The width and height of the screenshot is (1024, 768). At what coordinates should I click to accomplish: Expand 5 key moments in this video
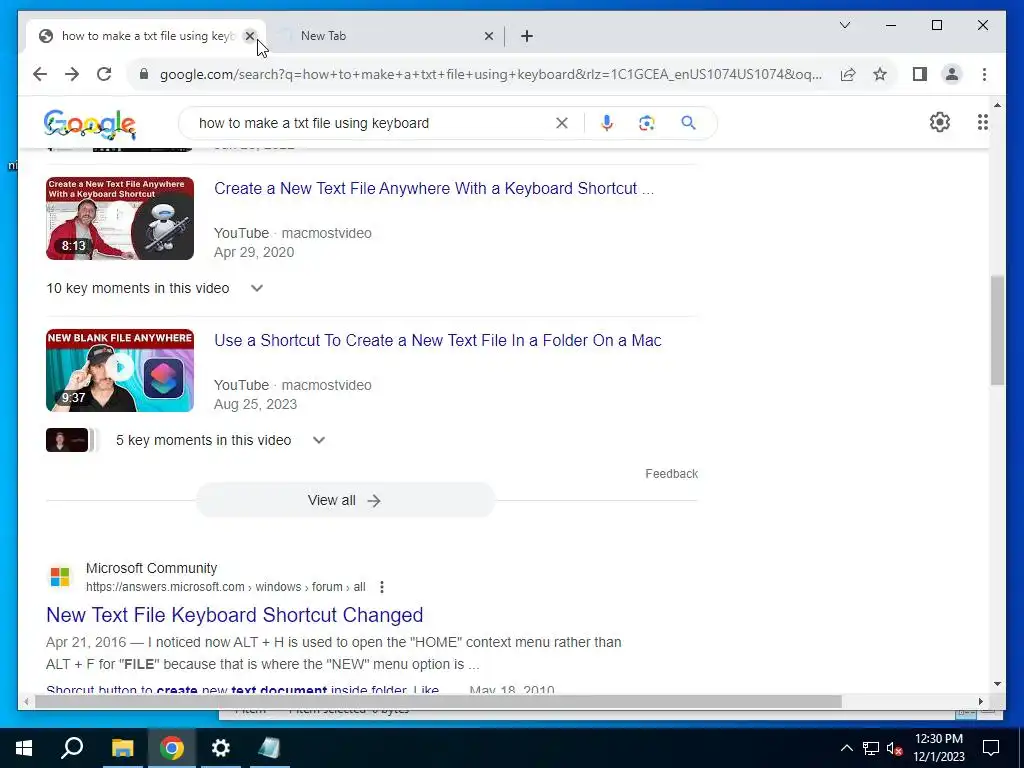[319, 440]
